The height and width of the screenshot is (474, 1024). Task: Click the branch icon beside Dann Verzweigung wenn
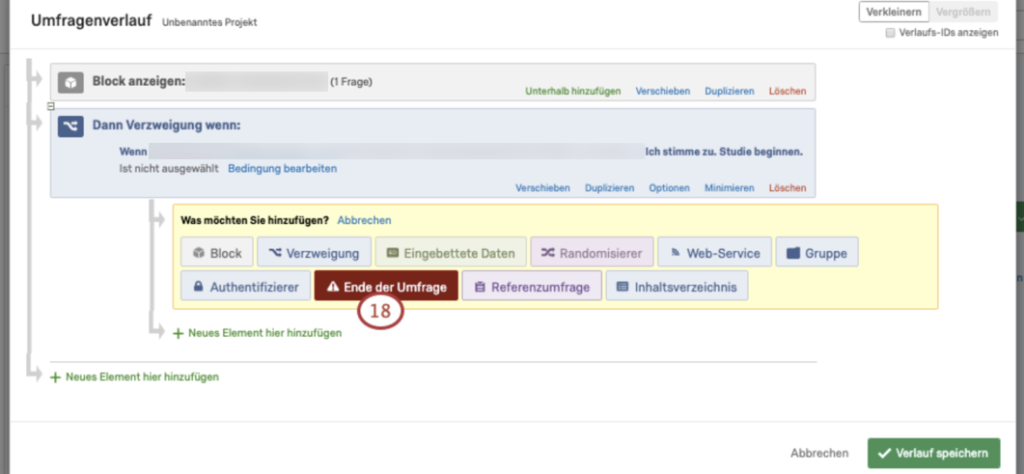click(71, 126)
